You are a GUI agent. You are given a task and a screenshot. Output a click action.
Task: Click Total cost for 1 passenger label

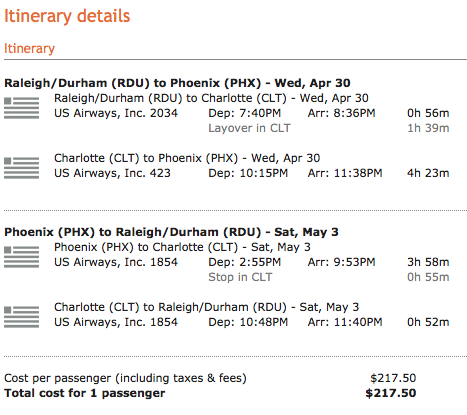[x=84, y=393]
